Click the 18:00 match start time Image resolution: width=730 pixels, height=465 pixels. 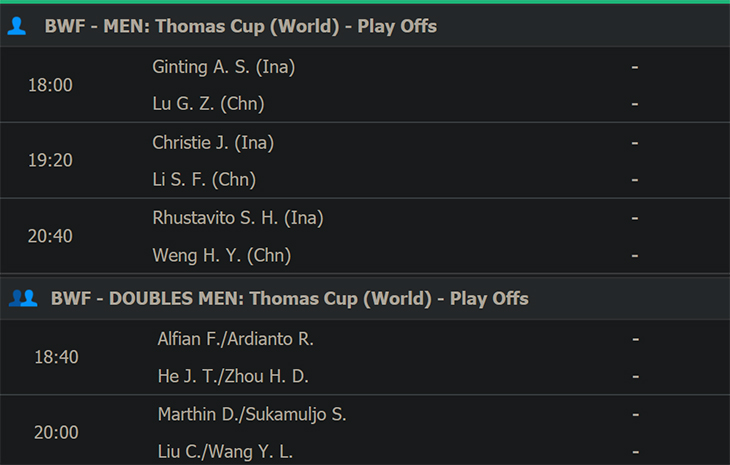pyautogui.click(x=50, y=85)
